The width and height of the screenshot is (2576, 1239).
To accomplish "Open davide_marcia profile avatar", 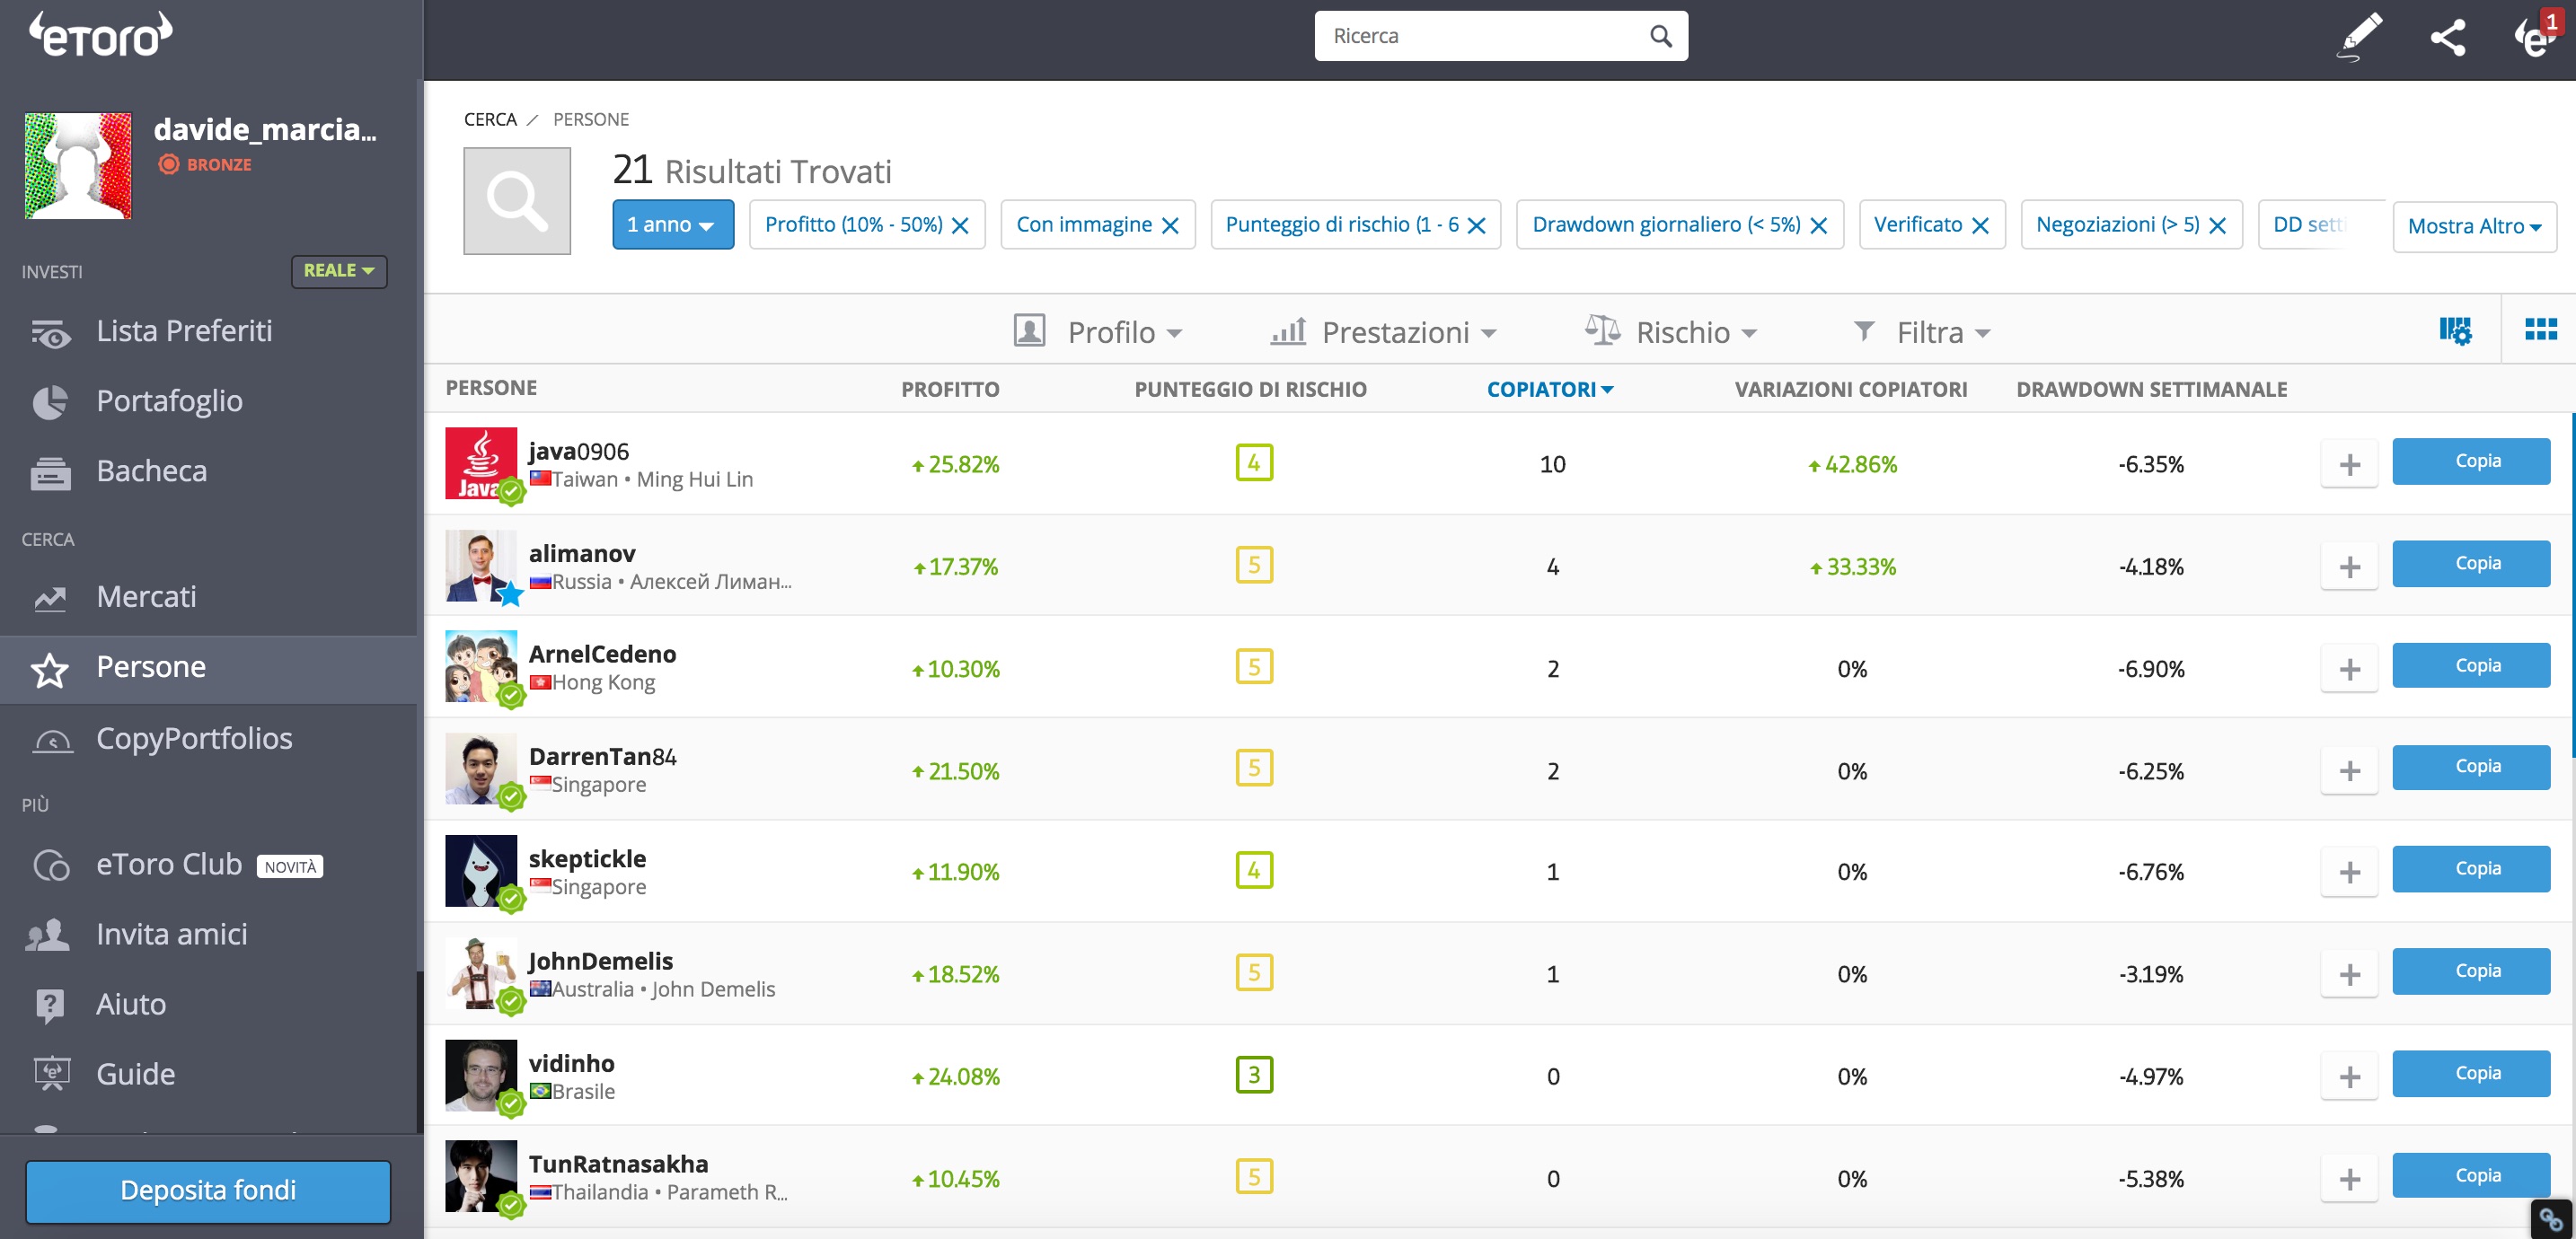I will point(78,166).
